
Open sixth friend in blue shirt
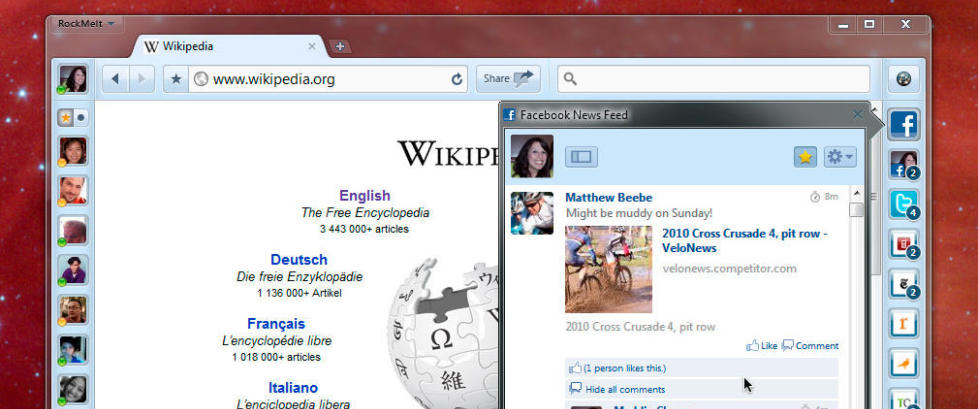[x=73, y=350]
